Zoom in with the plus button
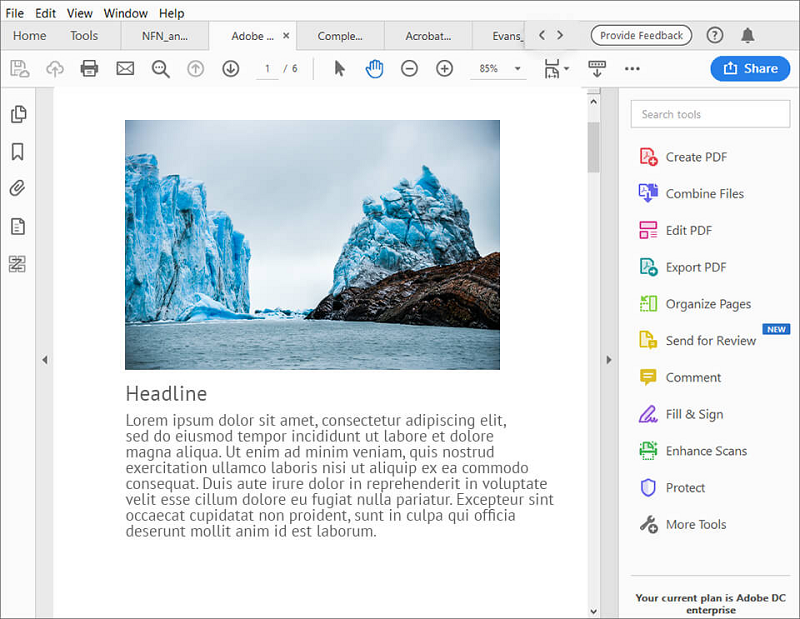800x619 pixels. click(x=445, y=69)
